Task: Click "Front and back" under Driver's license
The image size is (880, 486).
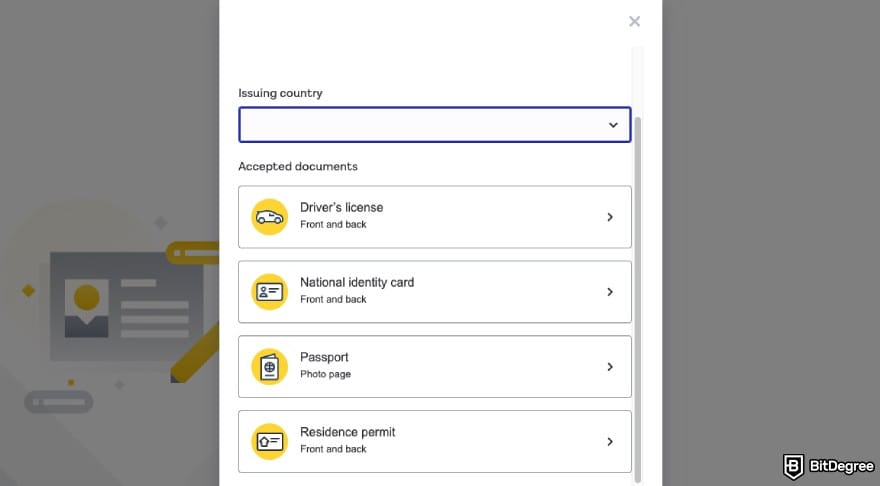Action: pos(333,224)
